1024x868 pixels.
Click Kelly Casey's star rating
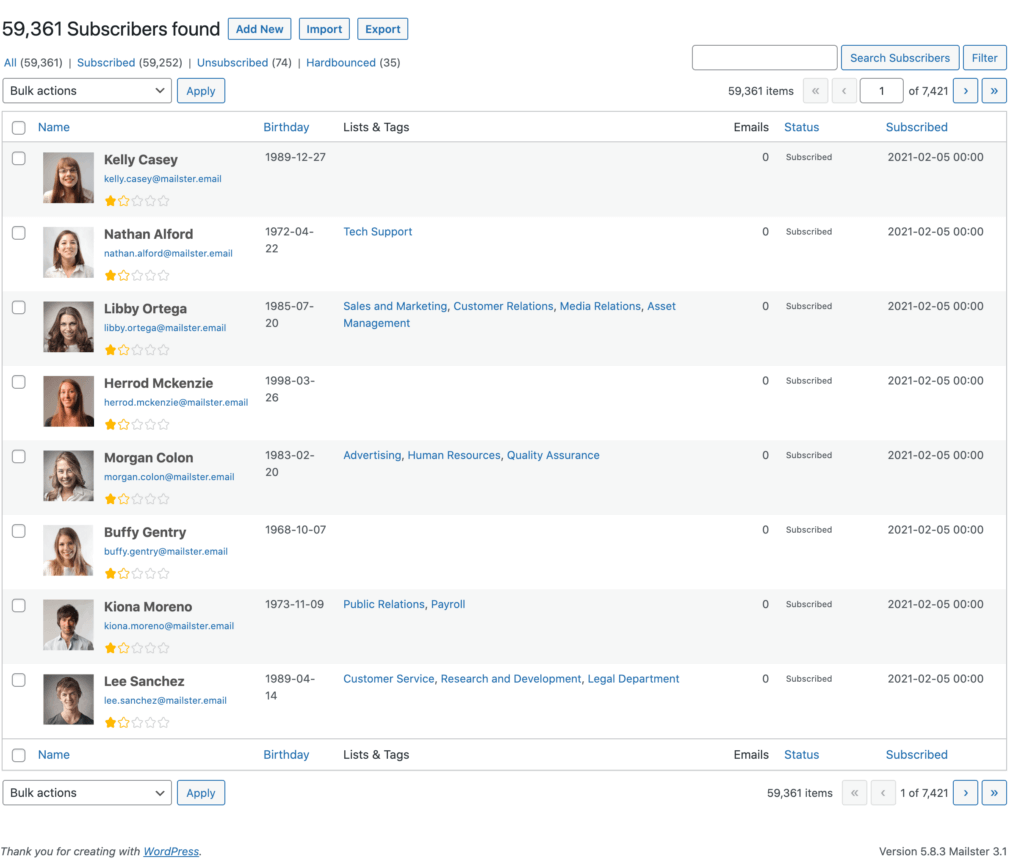(x=137, y=201)
